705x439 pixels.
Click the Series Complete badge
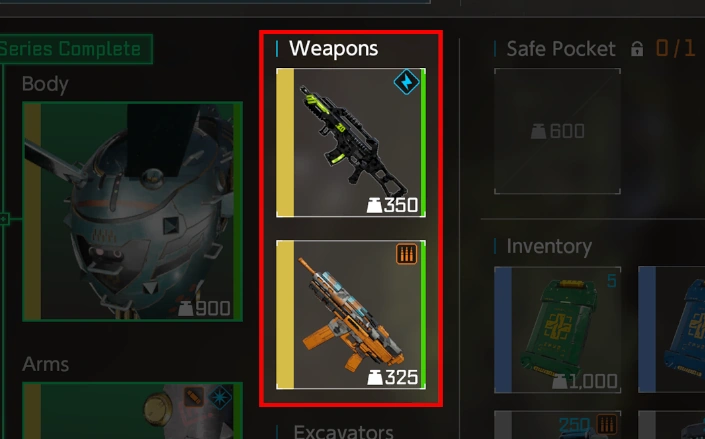coord(76,49)
